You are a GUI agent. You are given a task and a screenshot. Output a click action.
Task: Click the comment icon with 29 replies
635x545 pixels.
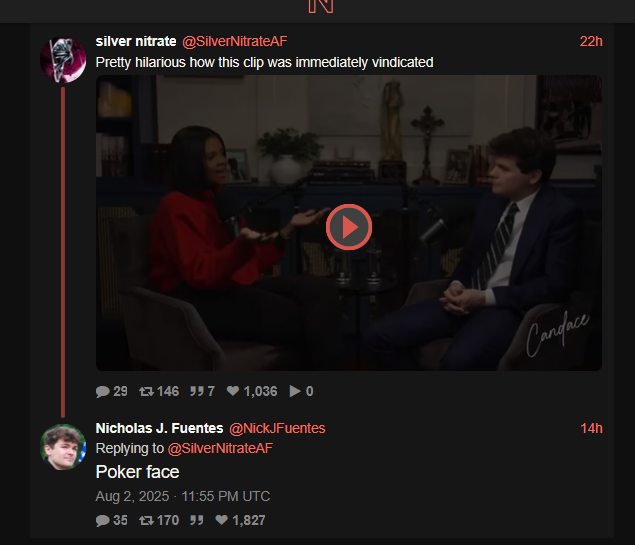[103, 392]
